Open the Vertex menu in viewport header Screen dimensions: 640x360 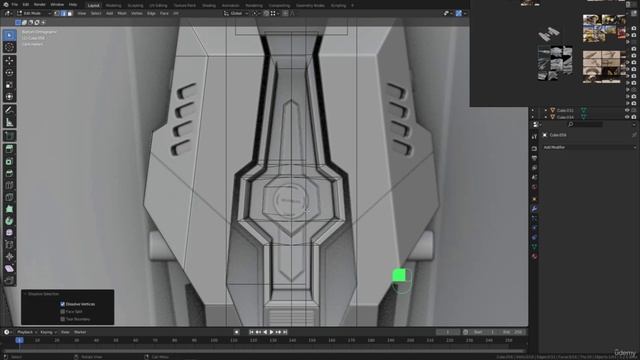point(137,13)
